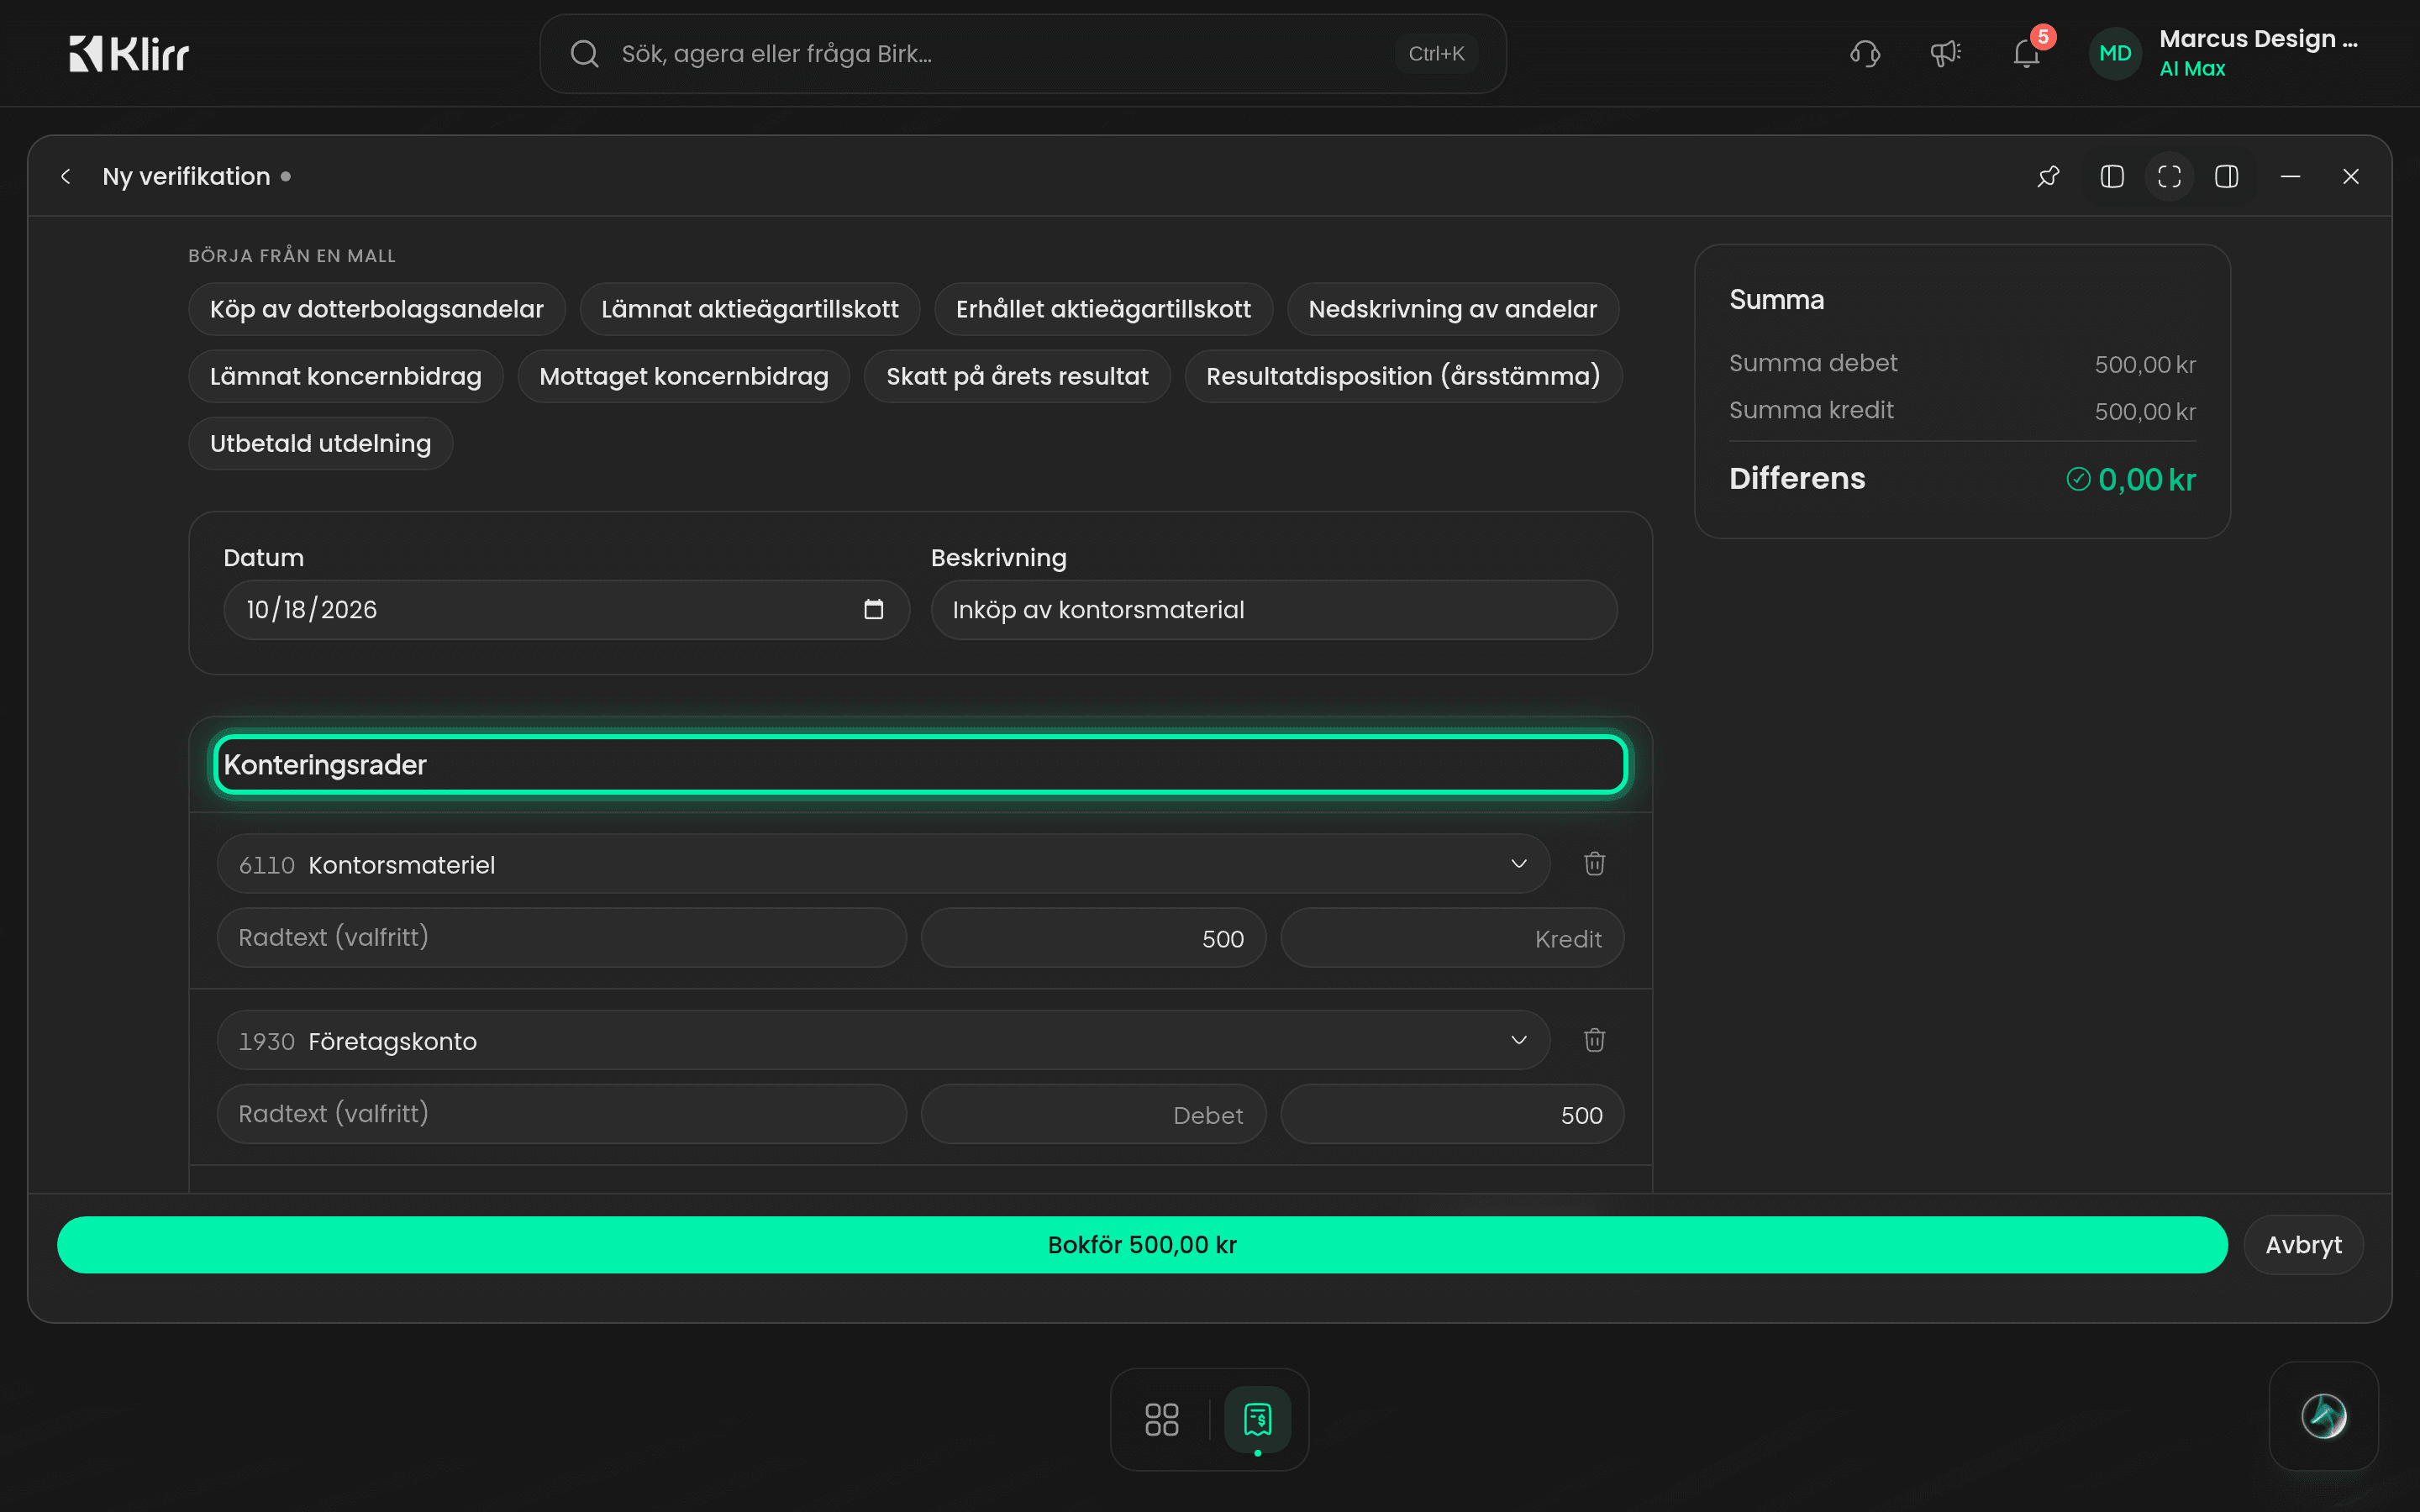Image resolution: width=2420 pixels, height=1512 pixels.
Task: Select template Nedskrivning av andelar
Action: [x=1452, y=310]
